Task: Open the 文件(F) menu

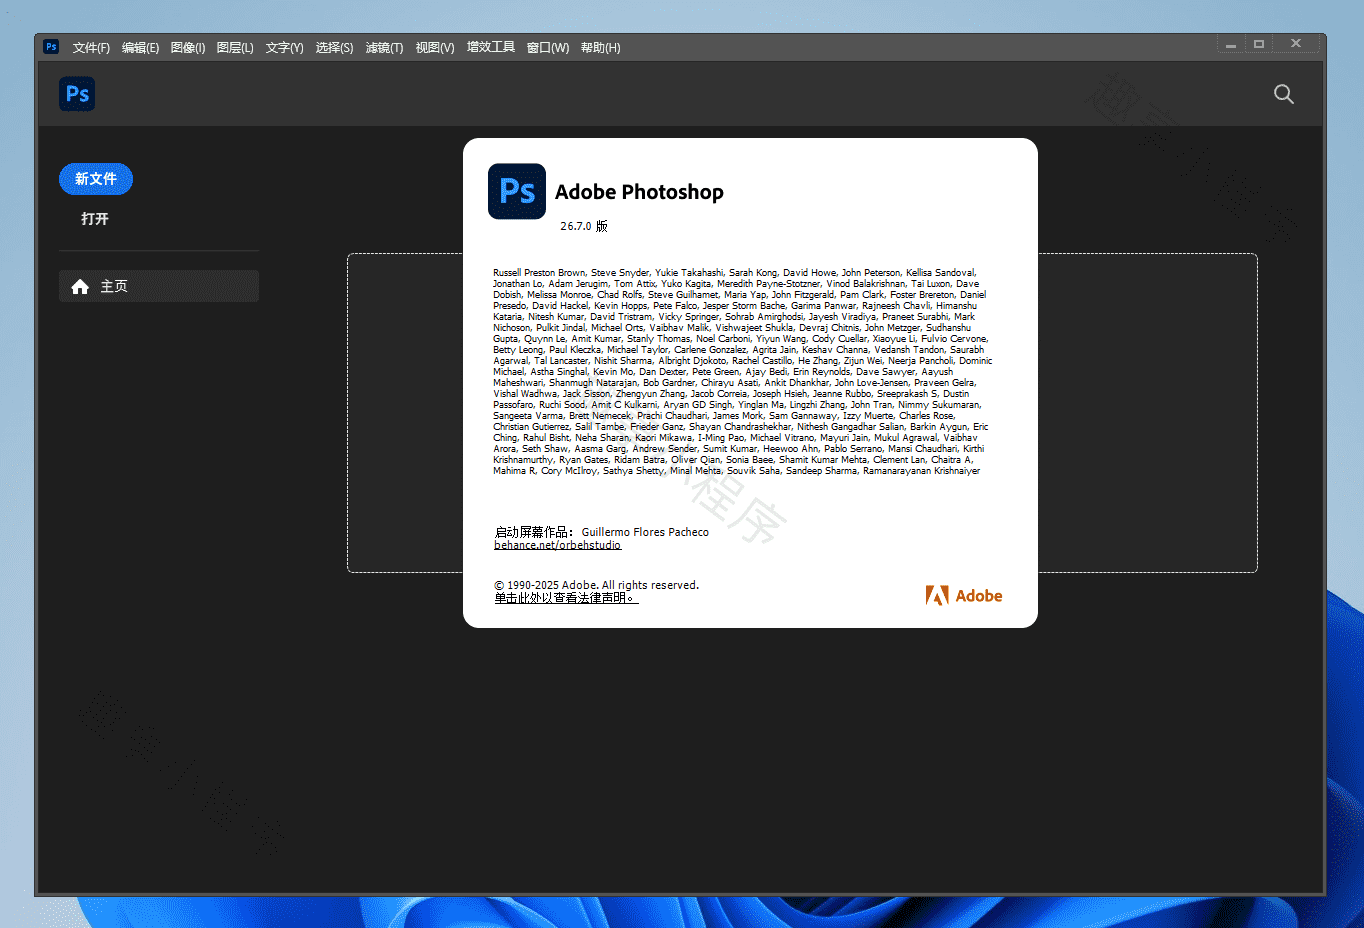Action: (91, 48)
